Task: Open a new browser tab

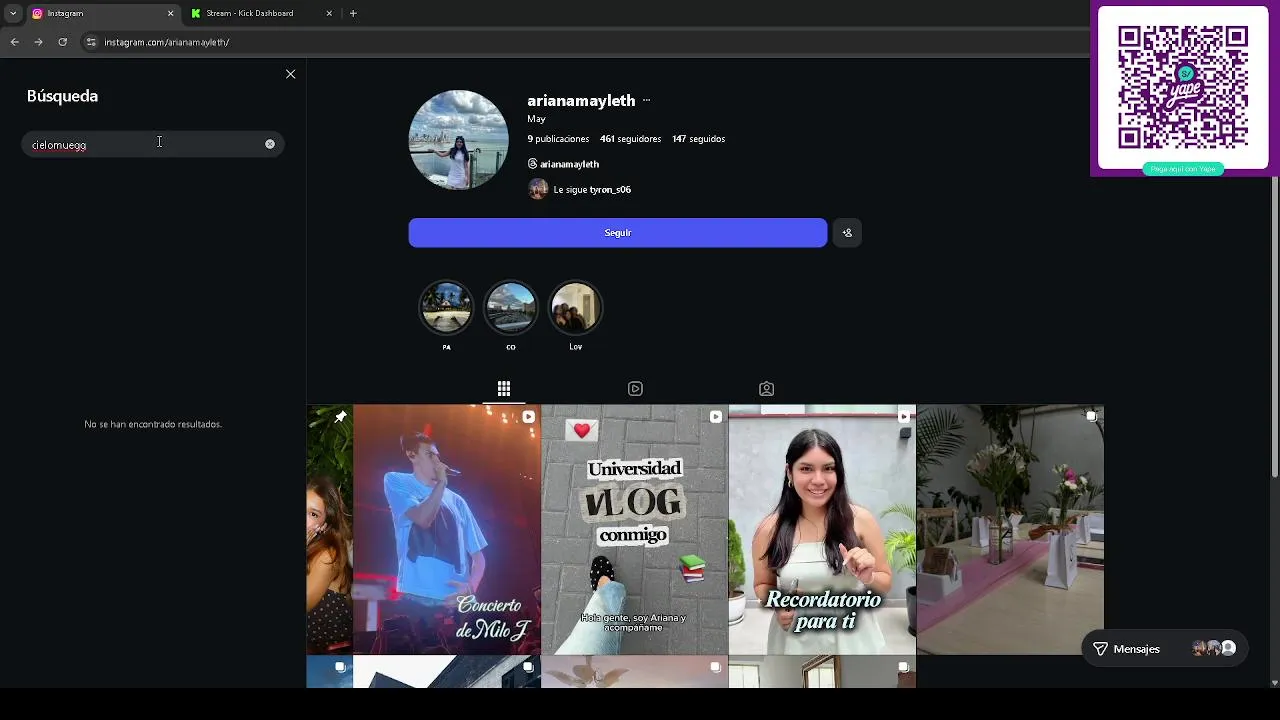Action: pos(353,13)
